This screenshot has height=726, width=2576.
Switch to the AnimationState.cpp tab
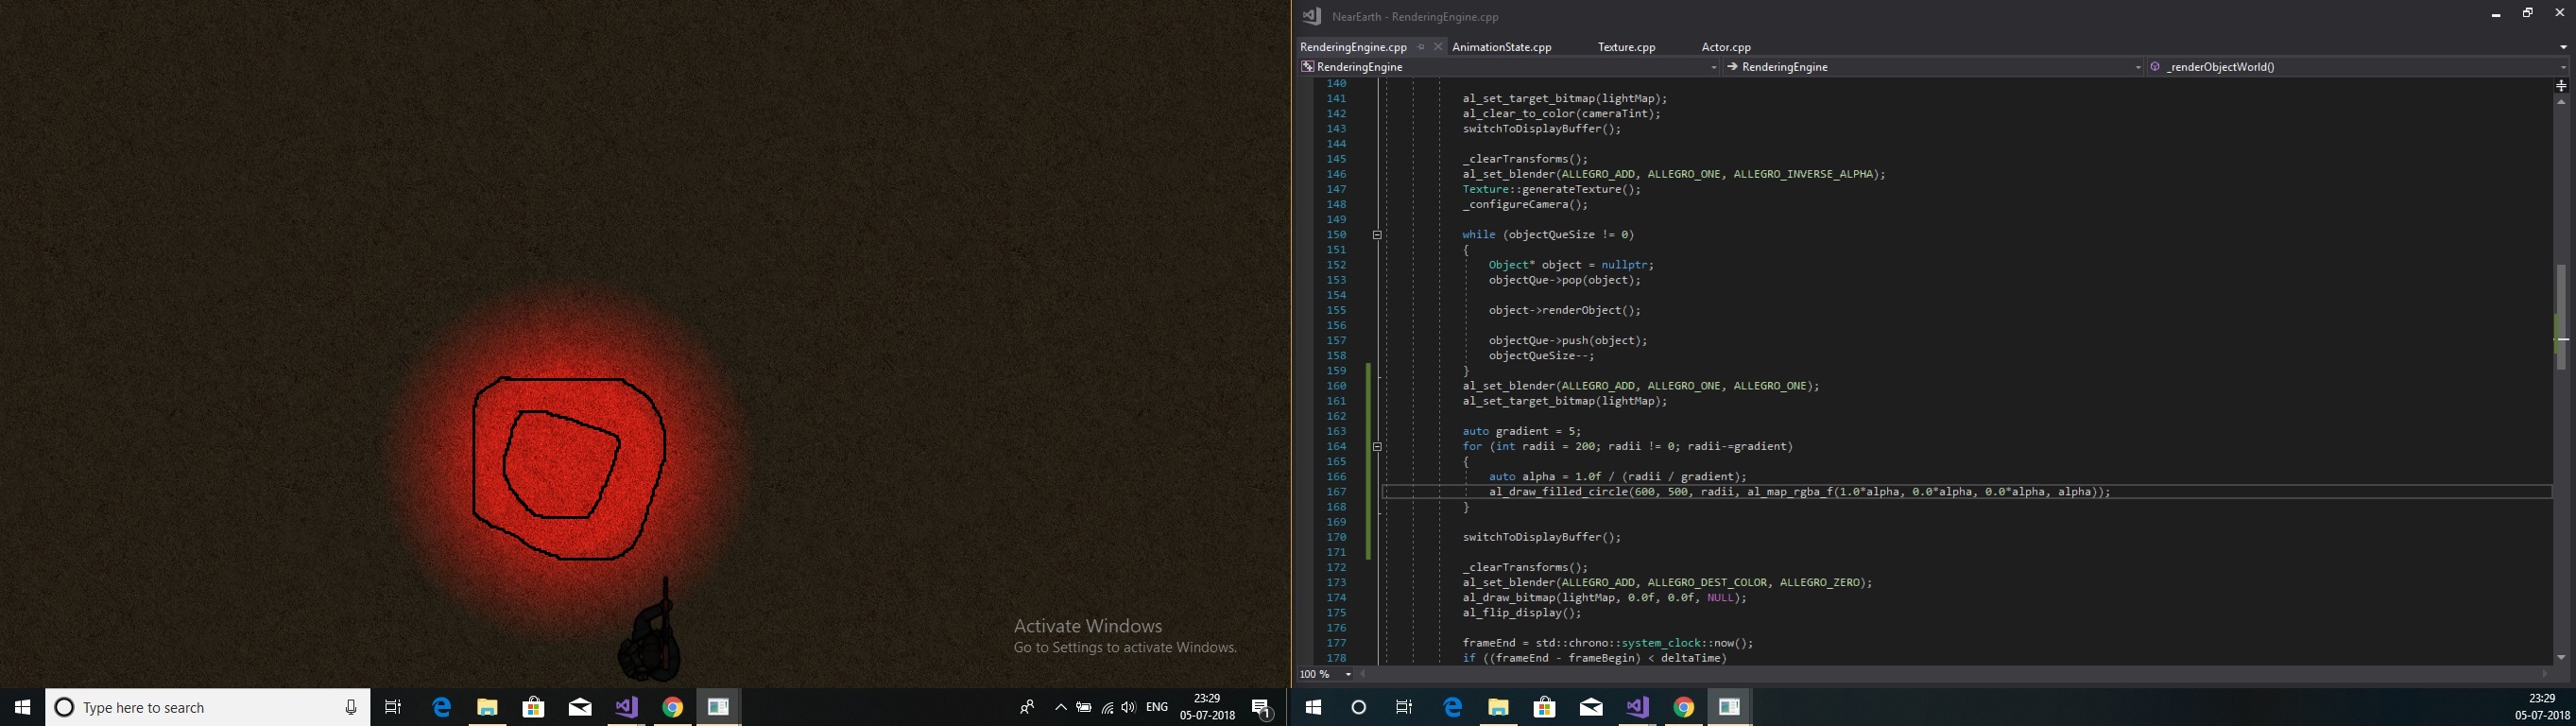(1501, 47)
